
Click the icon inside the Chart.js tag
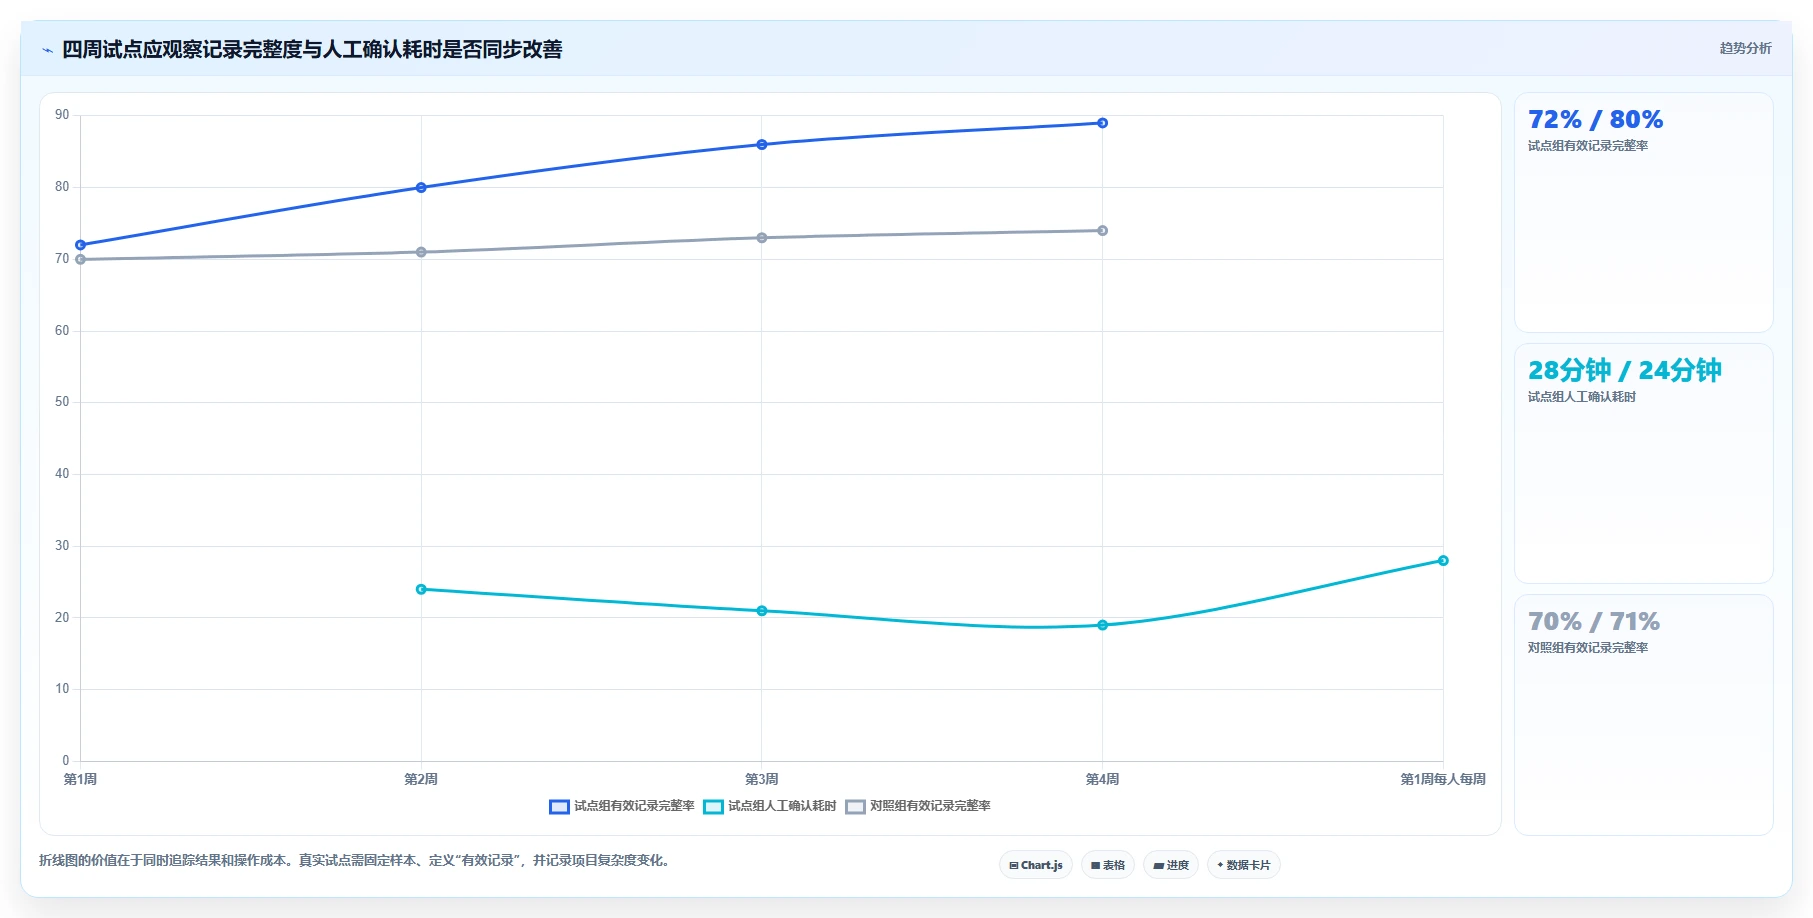tap(1014, 866)
